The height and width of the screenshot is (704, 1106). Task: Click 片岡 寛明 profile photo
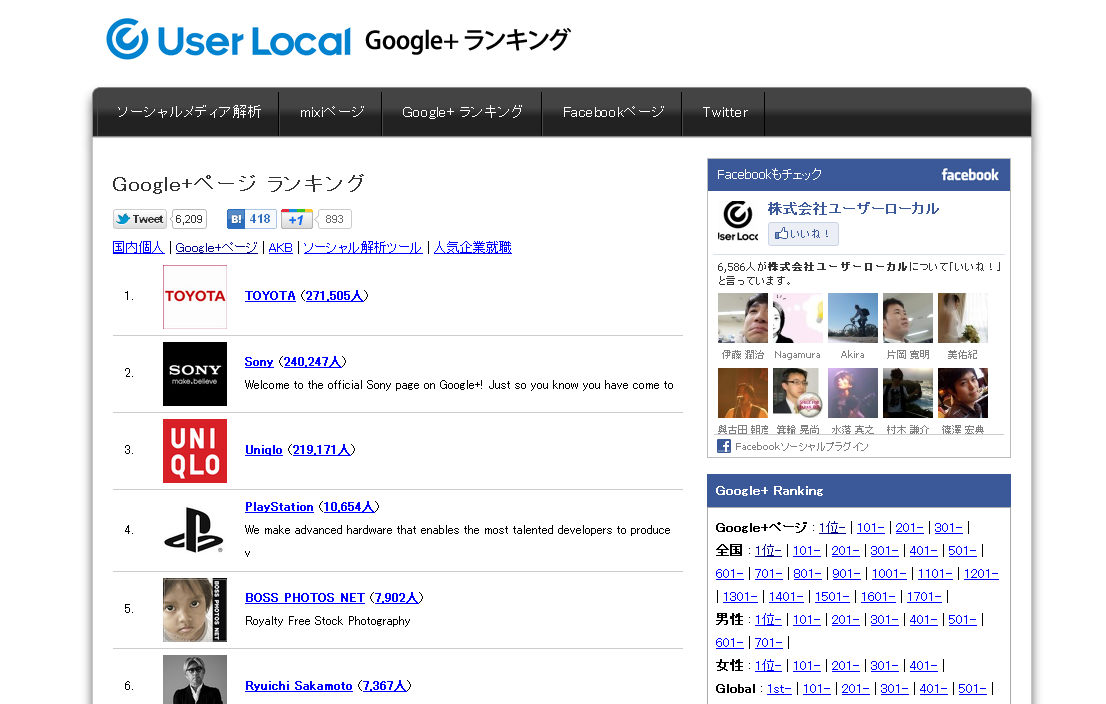coord(908,318)
